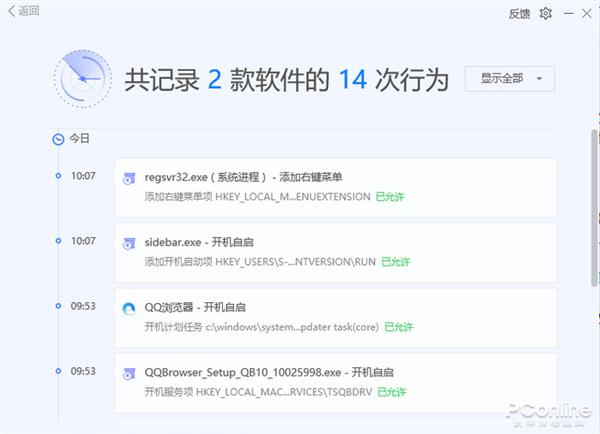Close the behavior log window
The height and width of the screenshot is (434, 600).
587,13
